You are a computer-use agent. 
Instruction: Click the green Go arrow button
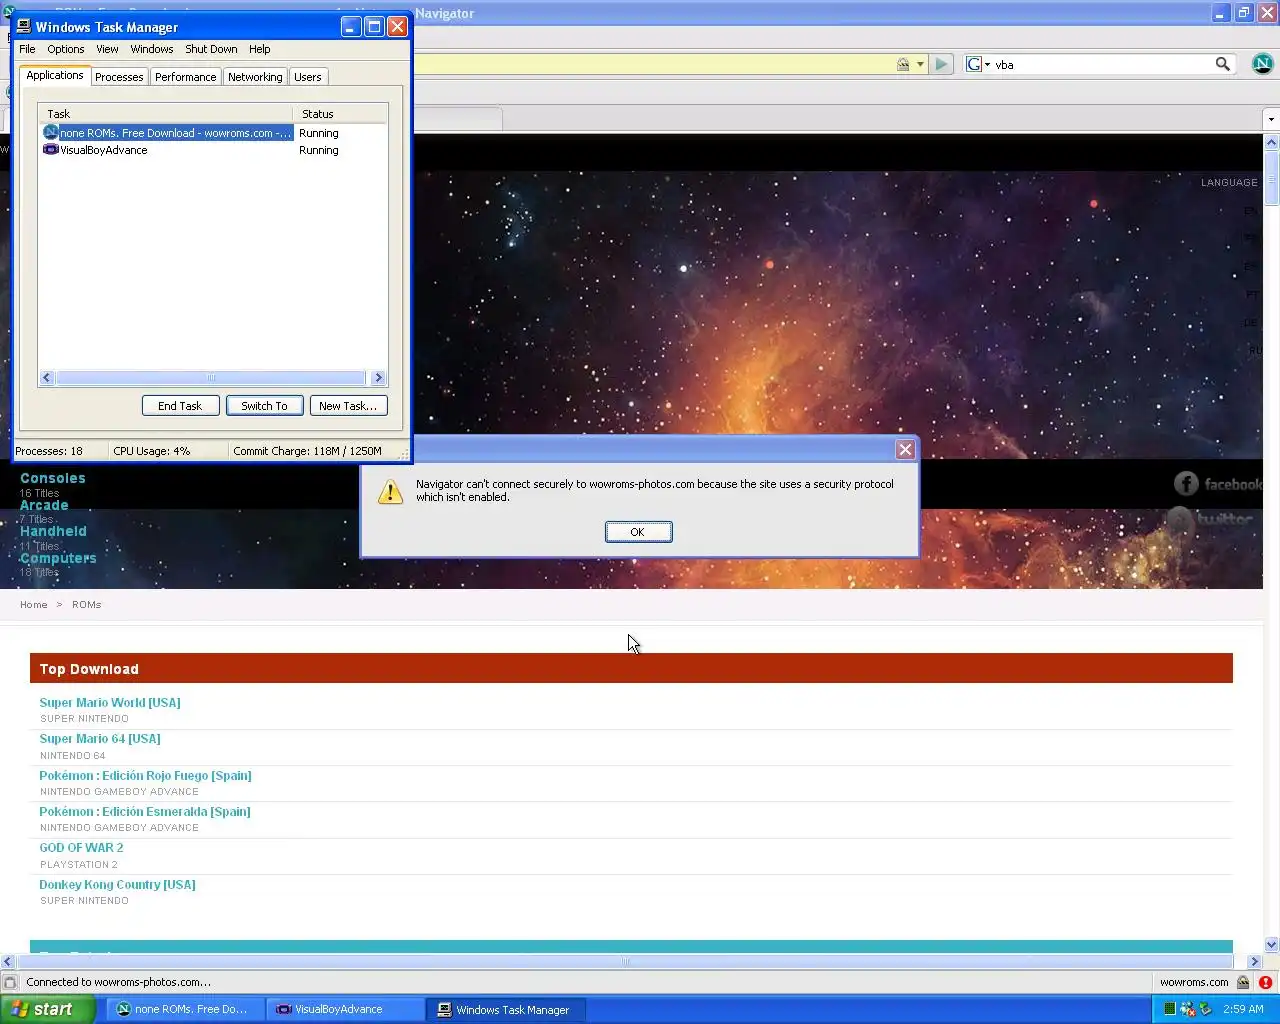point(941,64)
